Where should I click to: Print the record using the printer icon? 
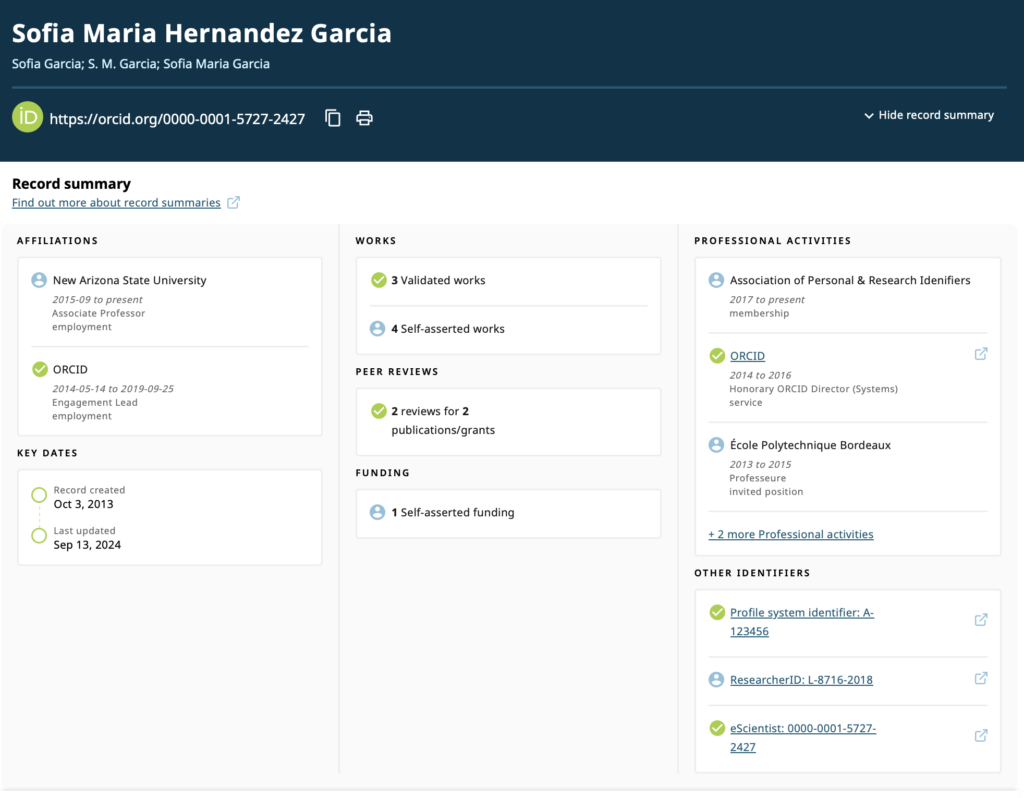point(364,117)
